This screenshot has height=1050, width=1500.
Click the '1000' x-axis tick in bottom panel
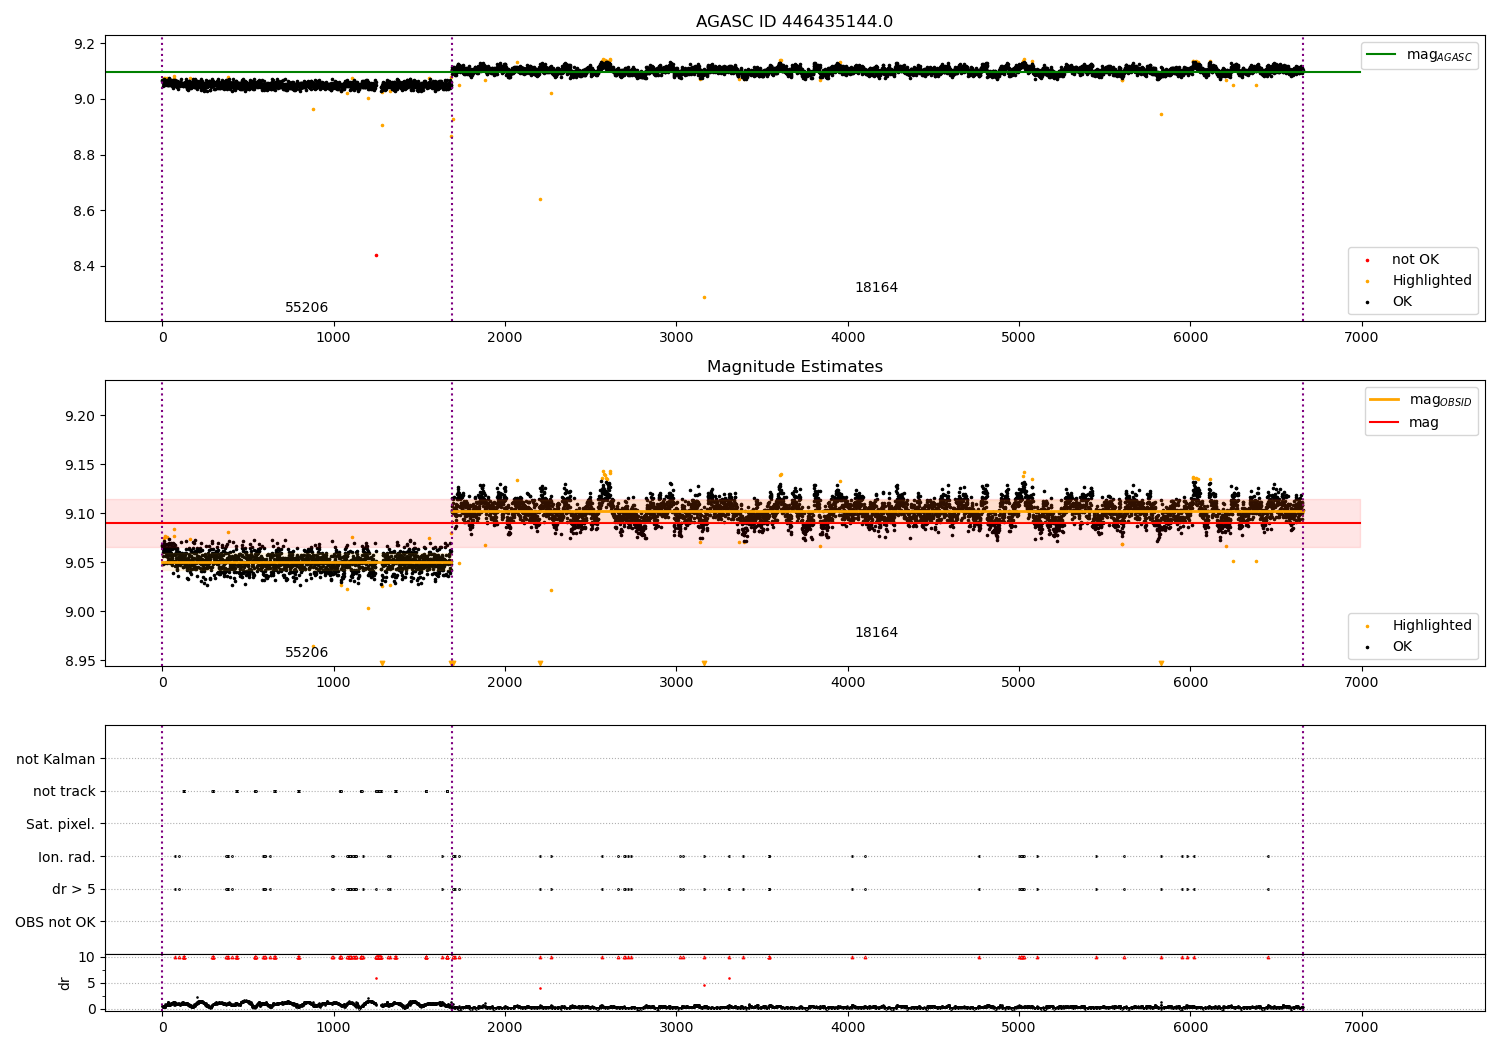(x=333, y=1028)
